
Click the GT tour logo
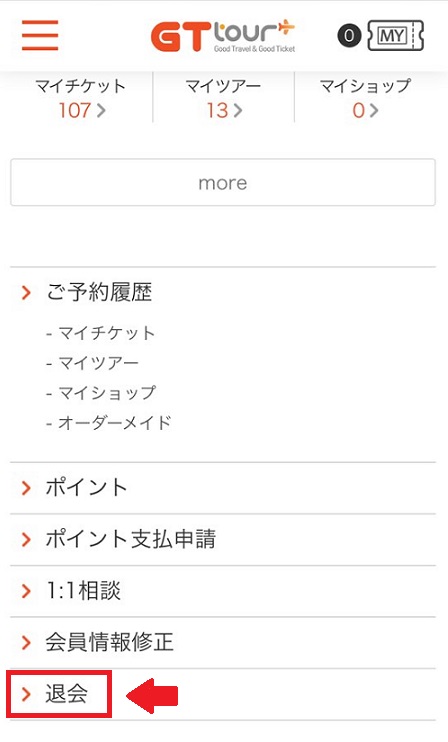point(223,36)
